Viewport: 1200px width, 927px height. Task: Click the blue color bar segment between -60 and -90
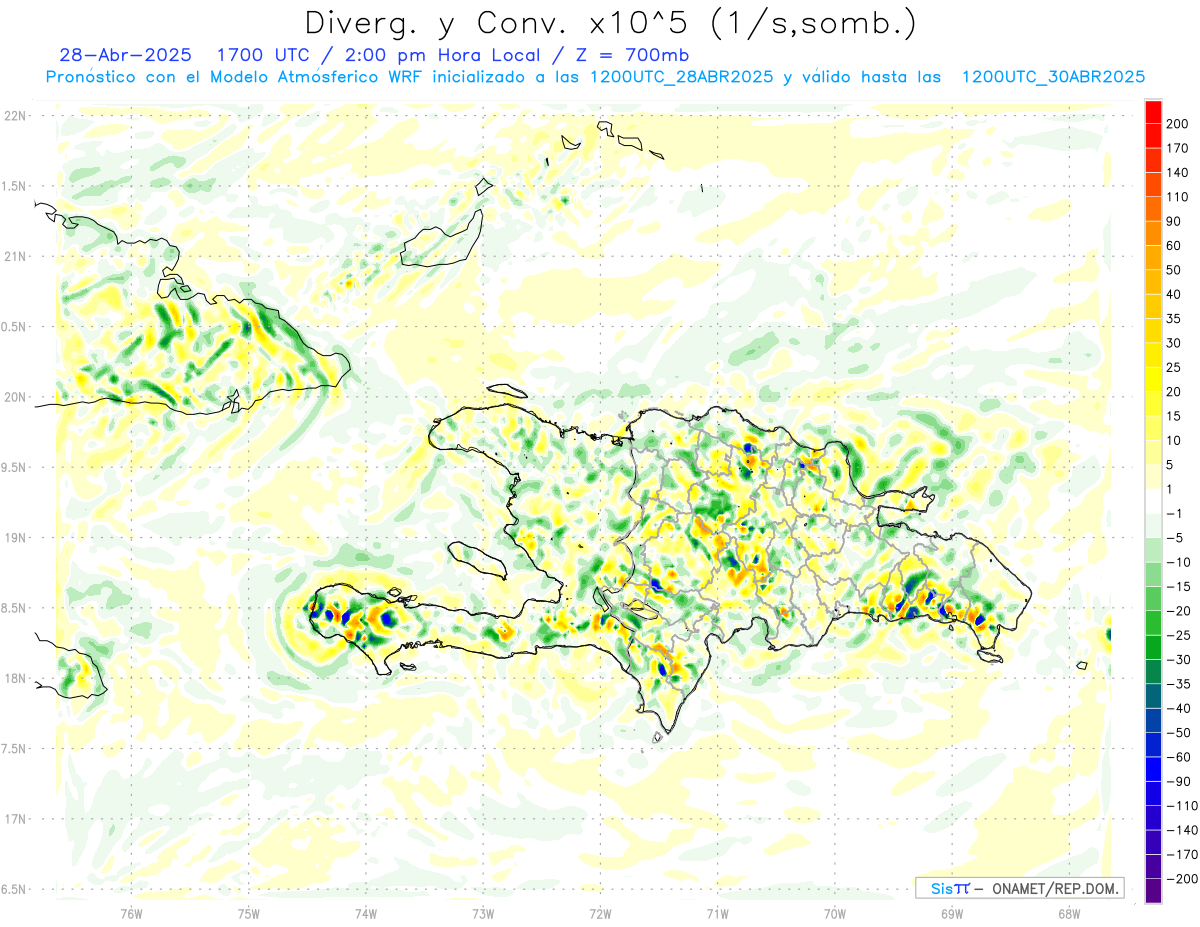click(1153, 769)
